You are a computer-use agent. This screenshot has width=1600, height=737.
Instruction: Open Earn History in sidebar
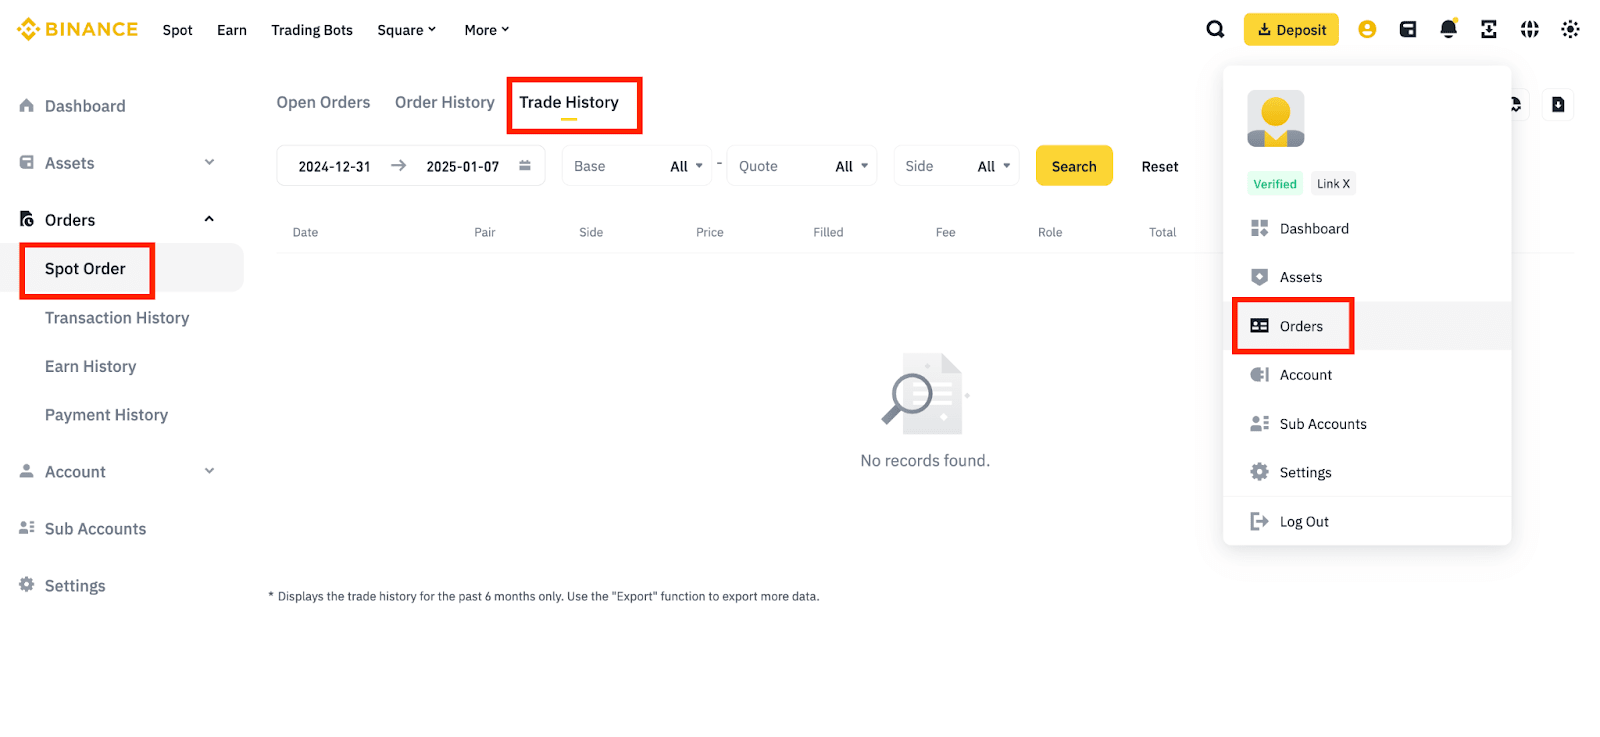point(90,366)
